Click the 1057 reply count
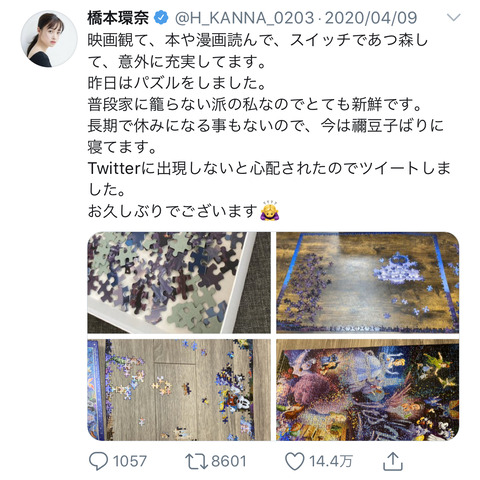Viewport: 480px width, 480px height. (130, 462)
